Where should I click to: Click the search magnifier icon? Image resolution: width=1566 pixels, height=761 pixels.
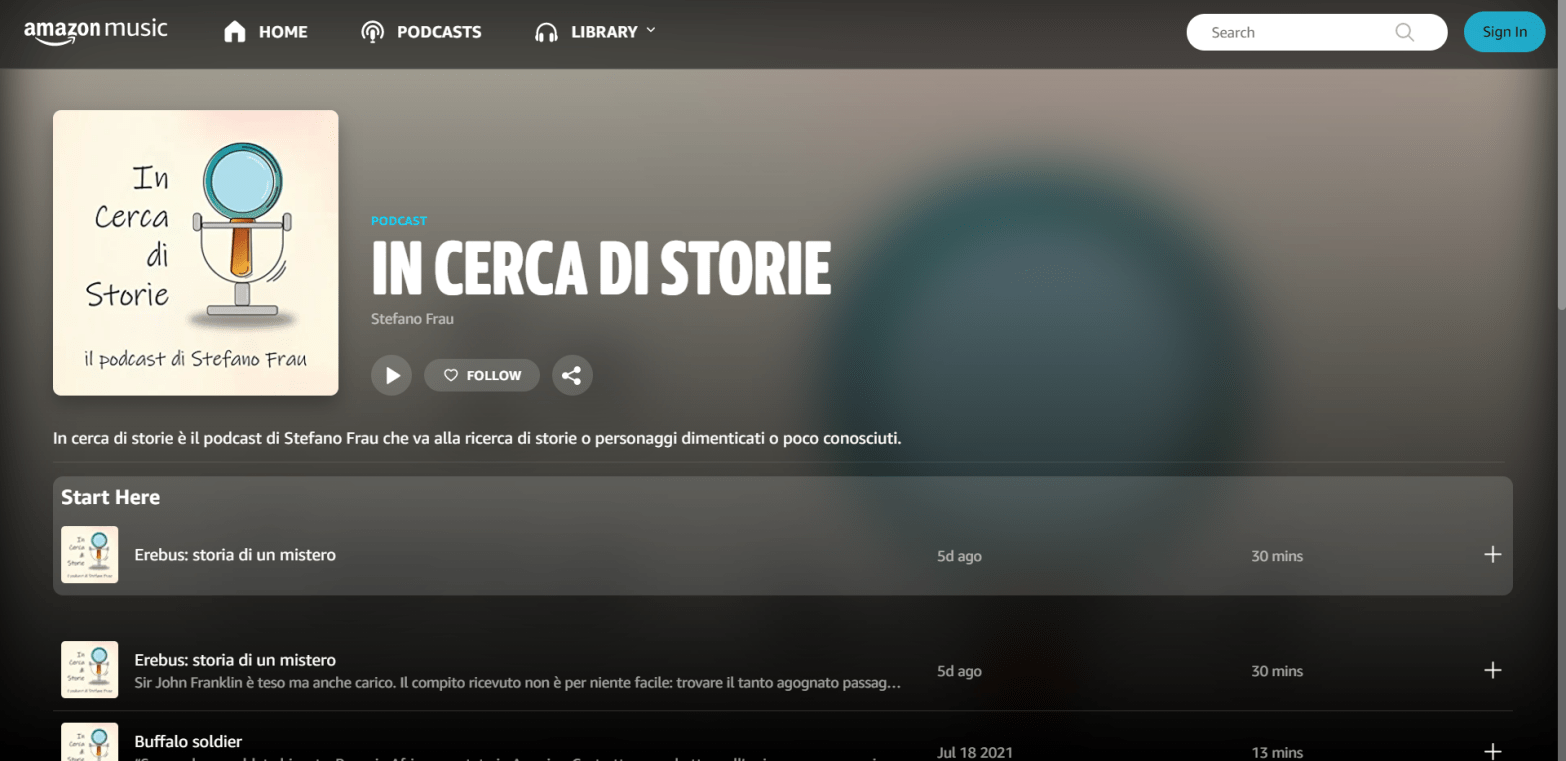click(1404, 32)
